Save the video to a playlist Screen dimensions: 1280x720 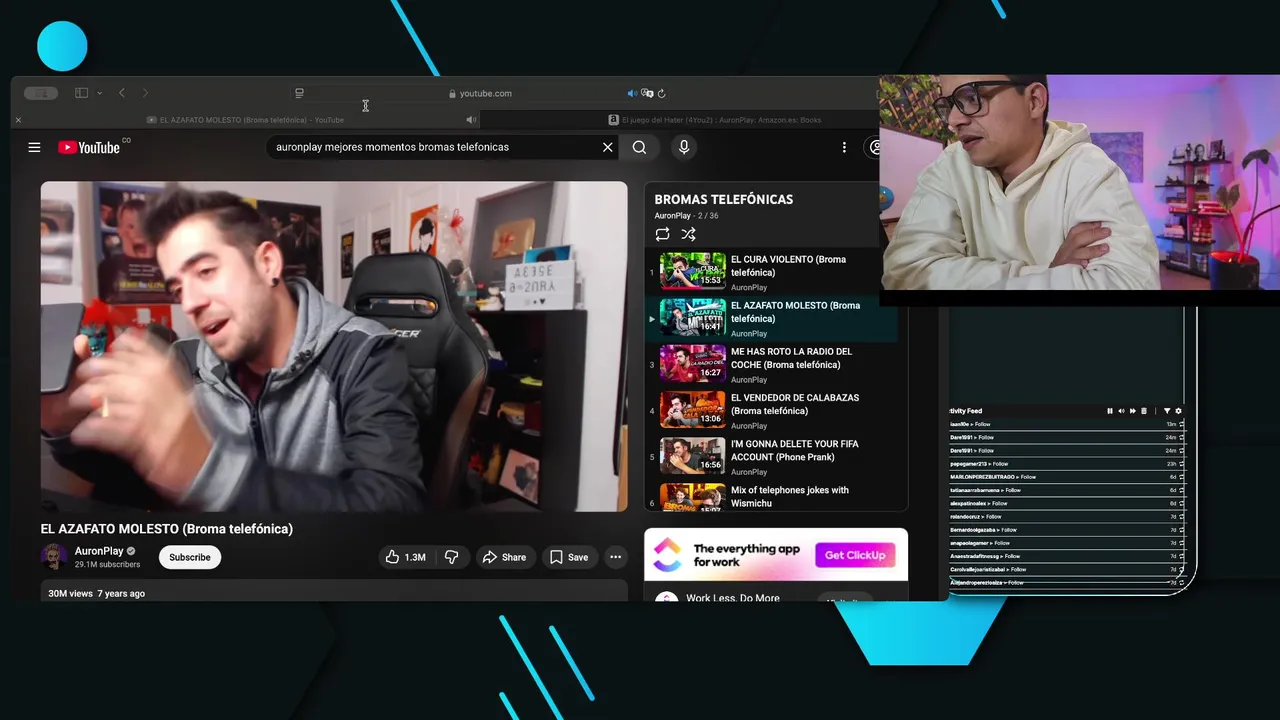click(x=569, y=557)
